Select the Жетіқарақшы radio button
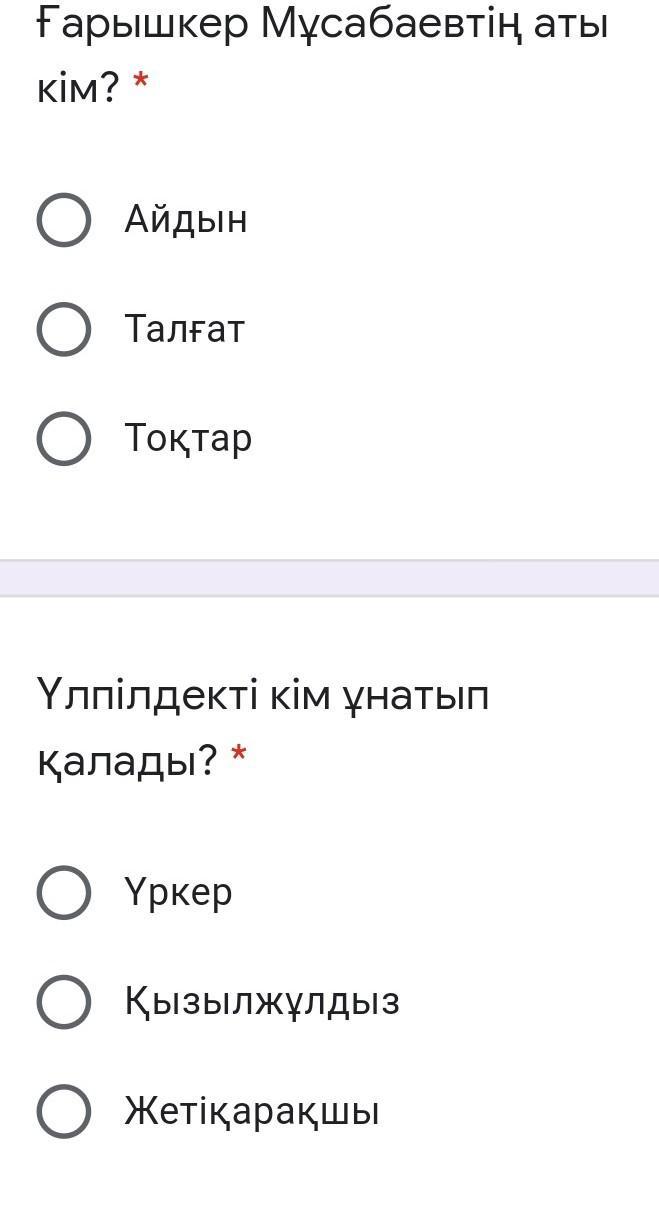659x1227 pixels. pyautogui.click(x=64, y=1111)
